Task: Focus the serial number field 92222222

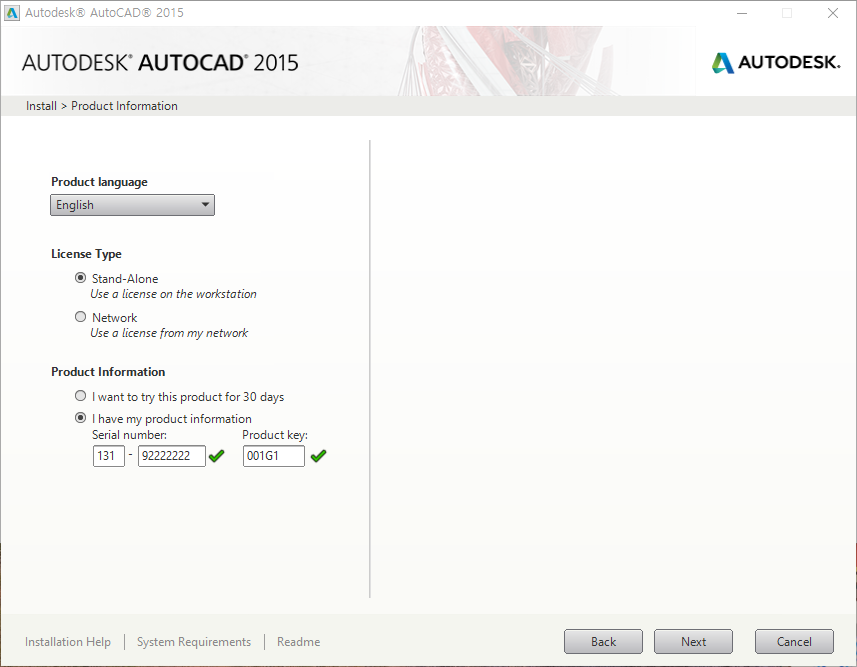Action: [x=172, y=456]
